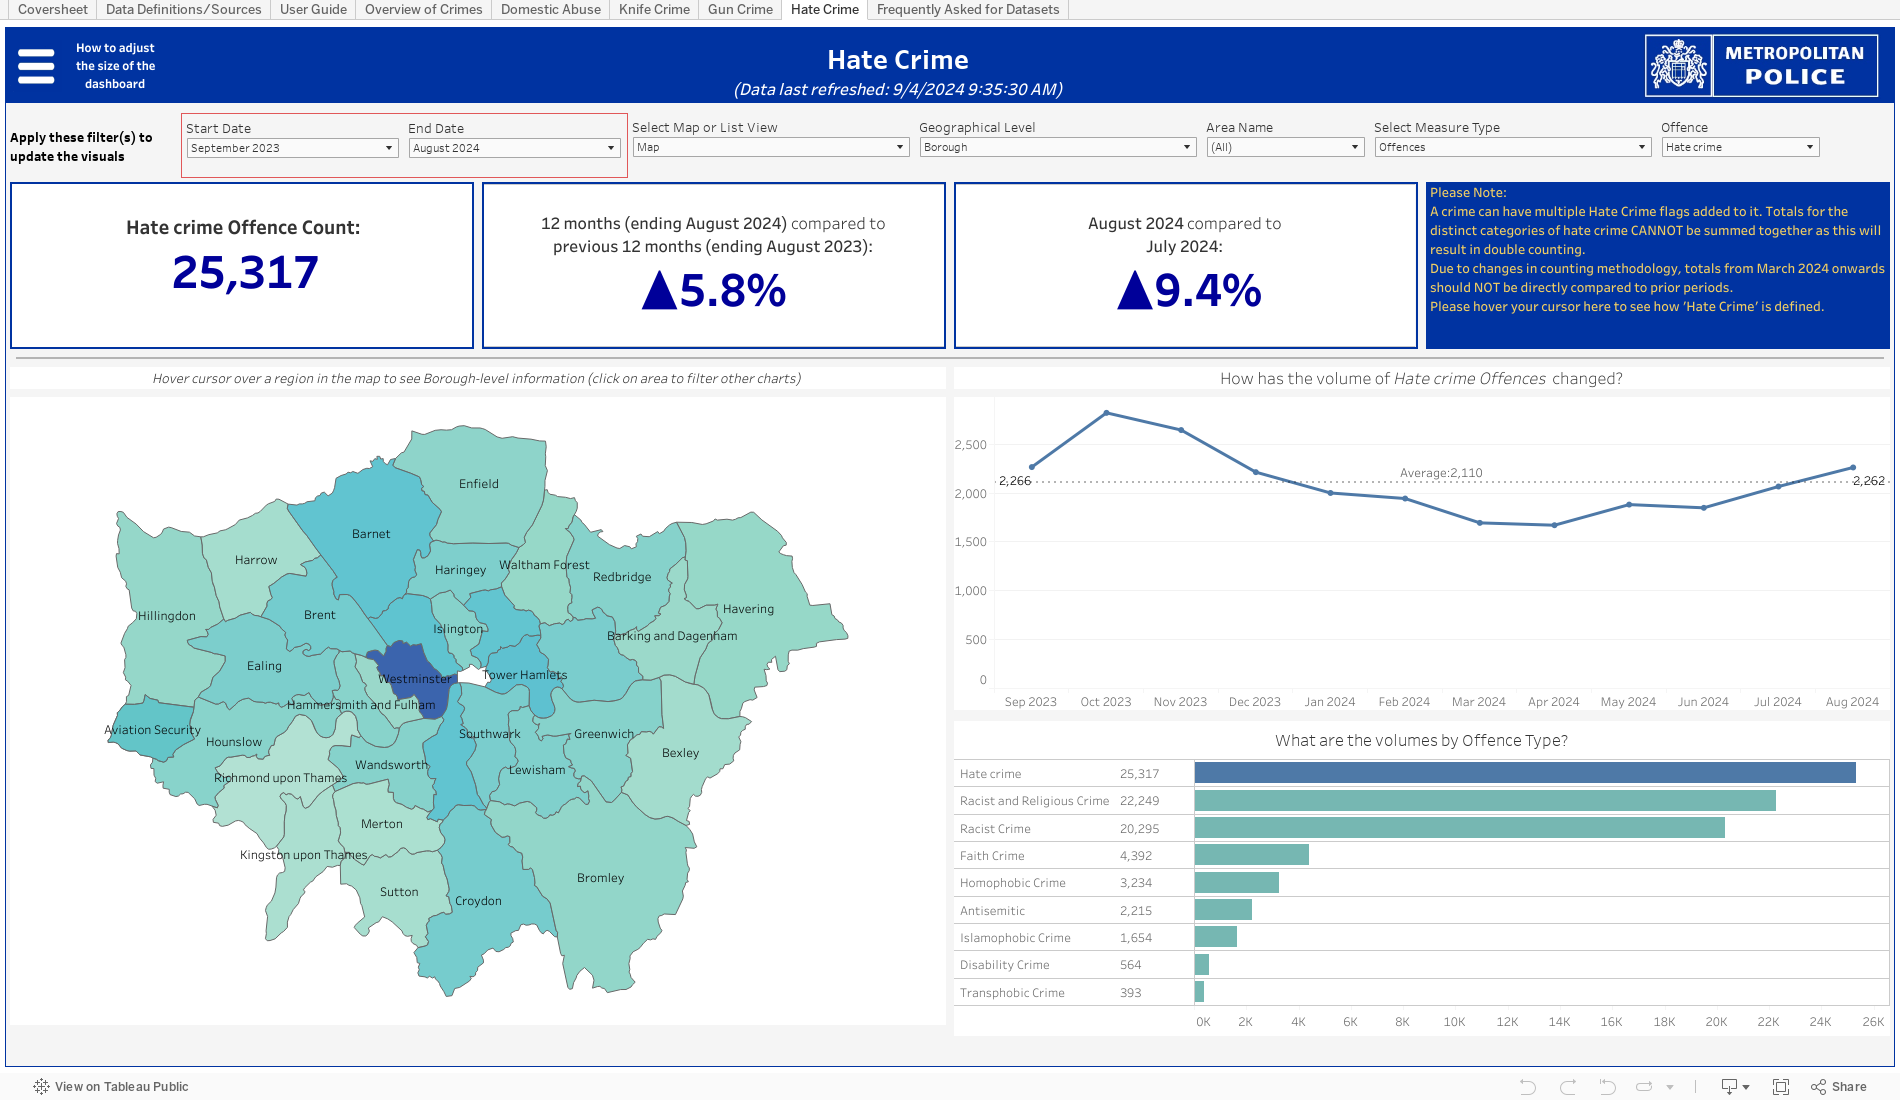Open the Start Date dropdown

(292, 148)
